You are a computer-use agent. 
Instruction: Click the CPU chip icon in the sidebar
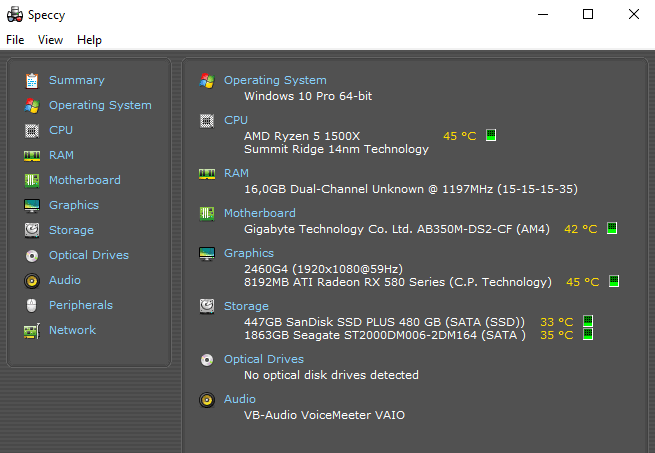point(32,130)
